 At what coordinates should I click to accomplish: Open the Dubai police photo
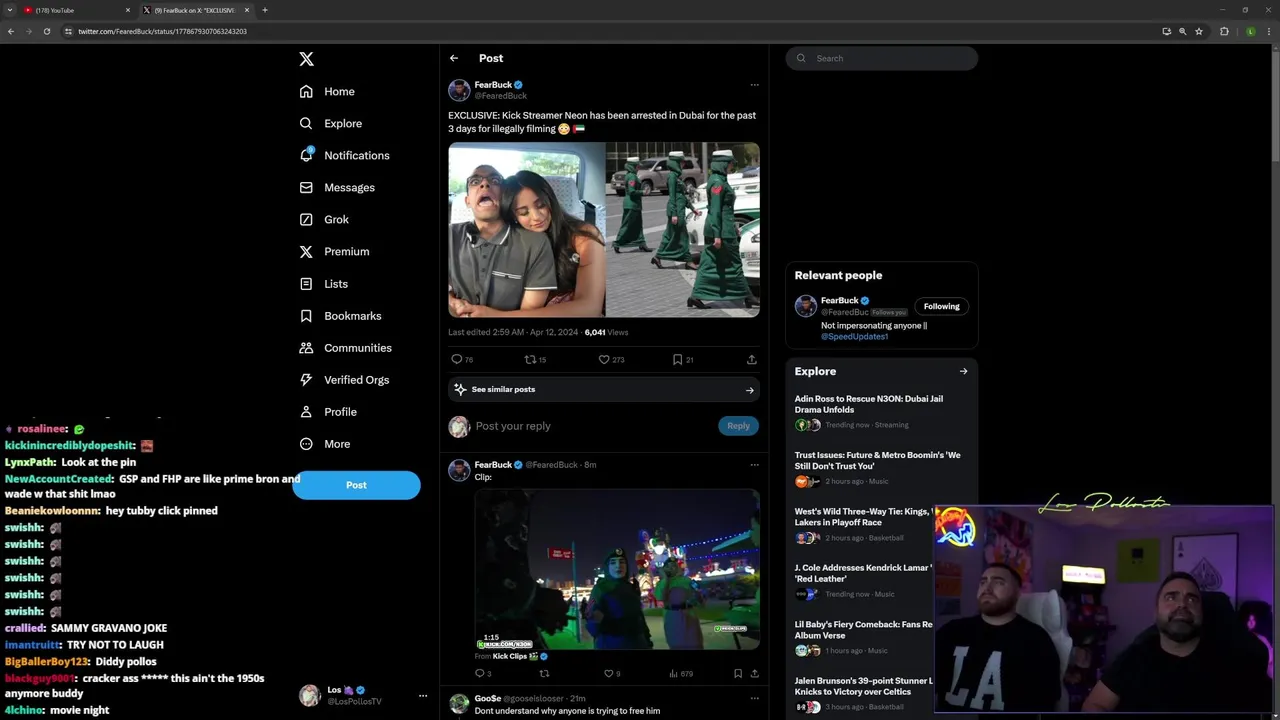point(682,230)
